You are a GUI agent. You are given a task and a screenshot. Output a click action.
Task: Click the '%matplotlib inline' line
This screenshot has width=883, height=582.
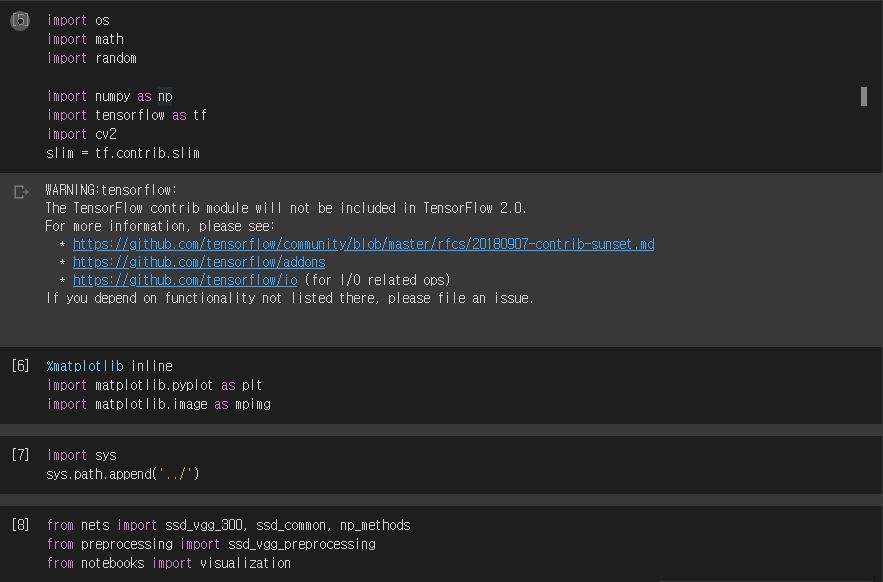pyautogui.click(x=109, y=366)
